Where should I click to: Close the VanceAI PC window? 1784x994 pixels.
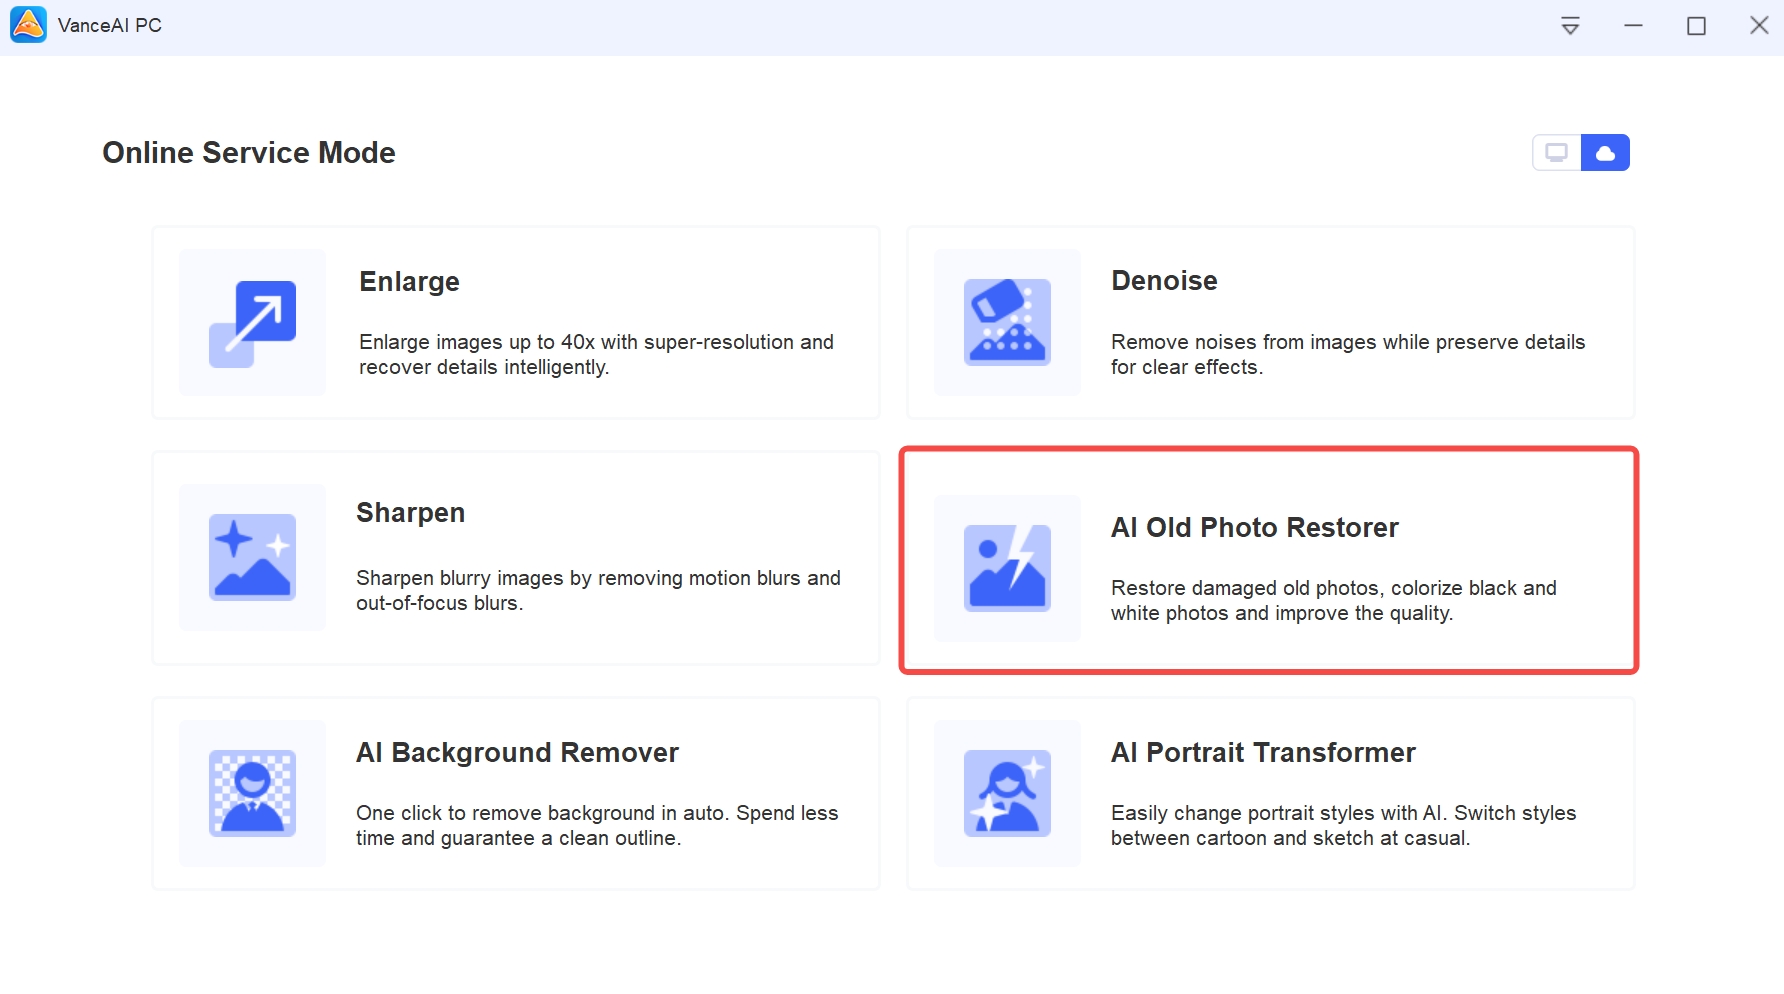[1759, 26]
